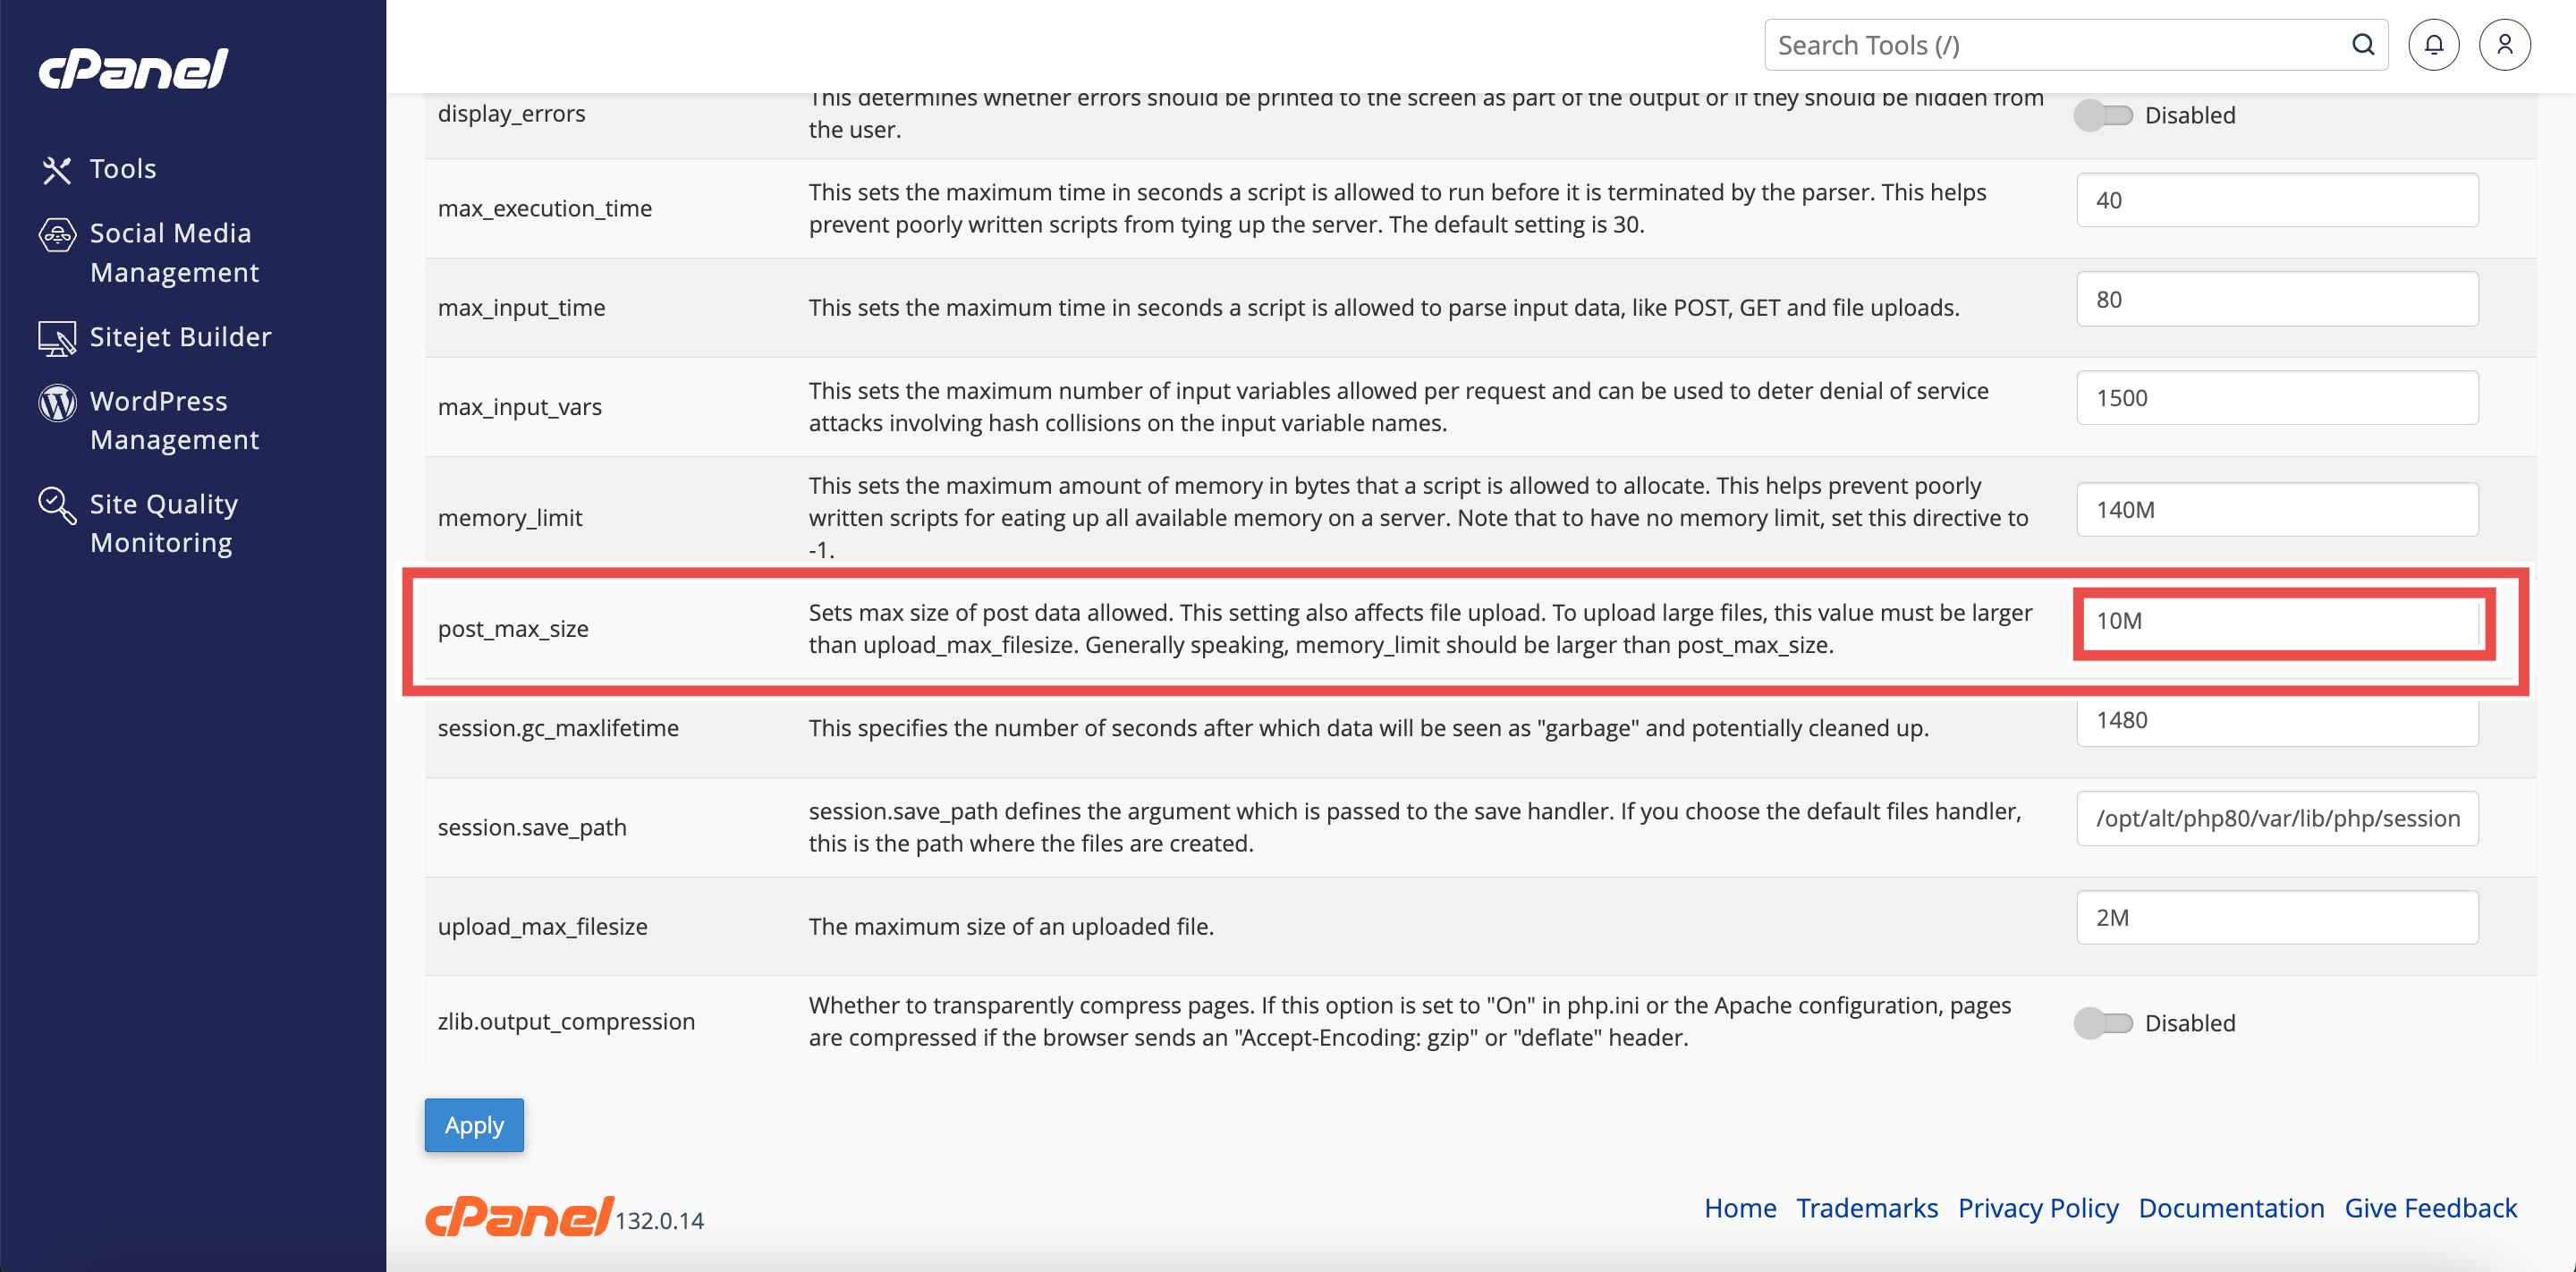Click the post_max_size value field

(x=2283, y=622)
